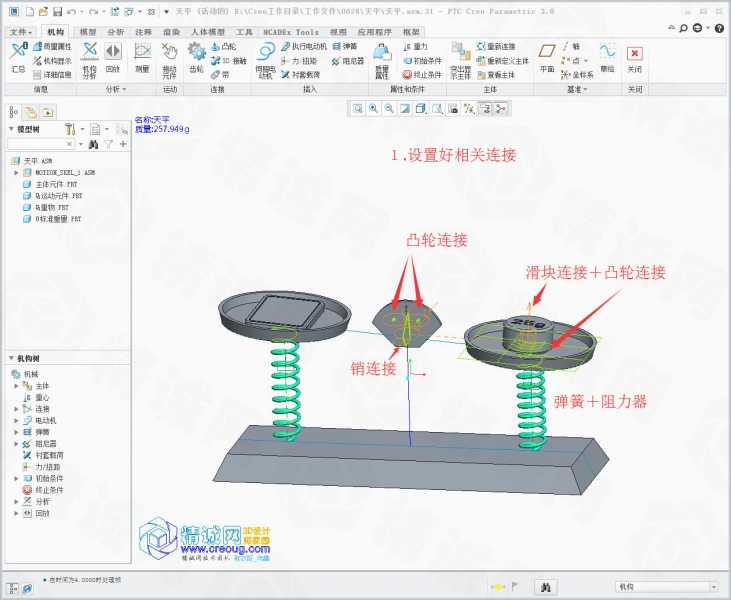Expand the 主体 node in mechanism tree
Image resolution: width=731 pixels, height=600 pixels.
pyautogui.click(x=16, y=386)
